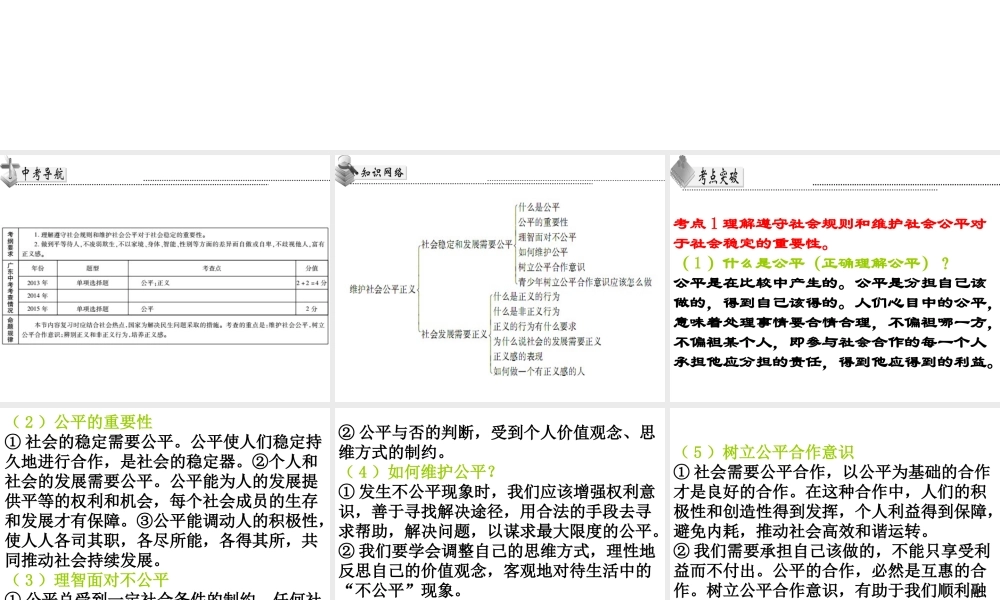The height and width of the screenshot is (600, 1000).
Task: Click the red heading 考点1 理解遵守社会规则
Action: tap(830, 233)
